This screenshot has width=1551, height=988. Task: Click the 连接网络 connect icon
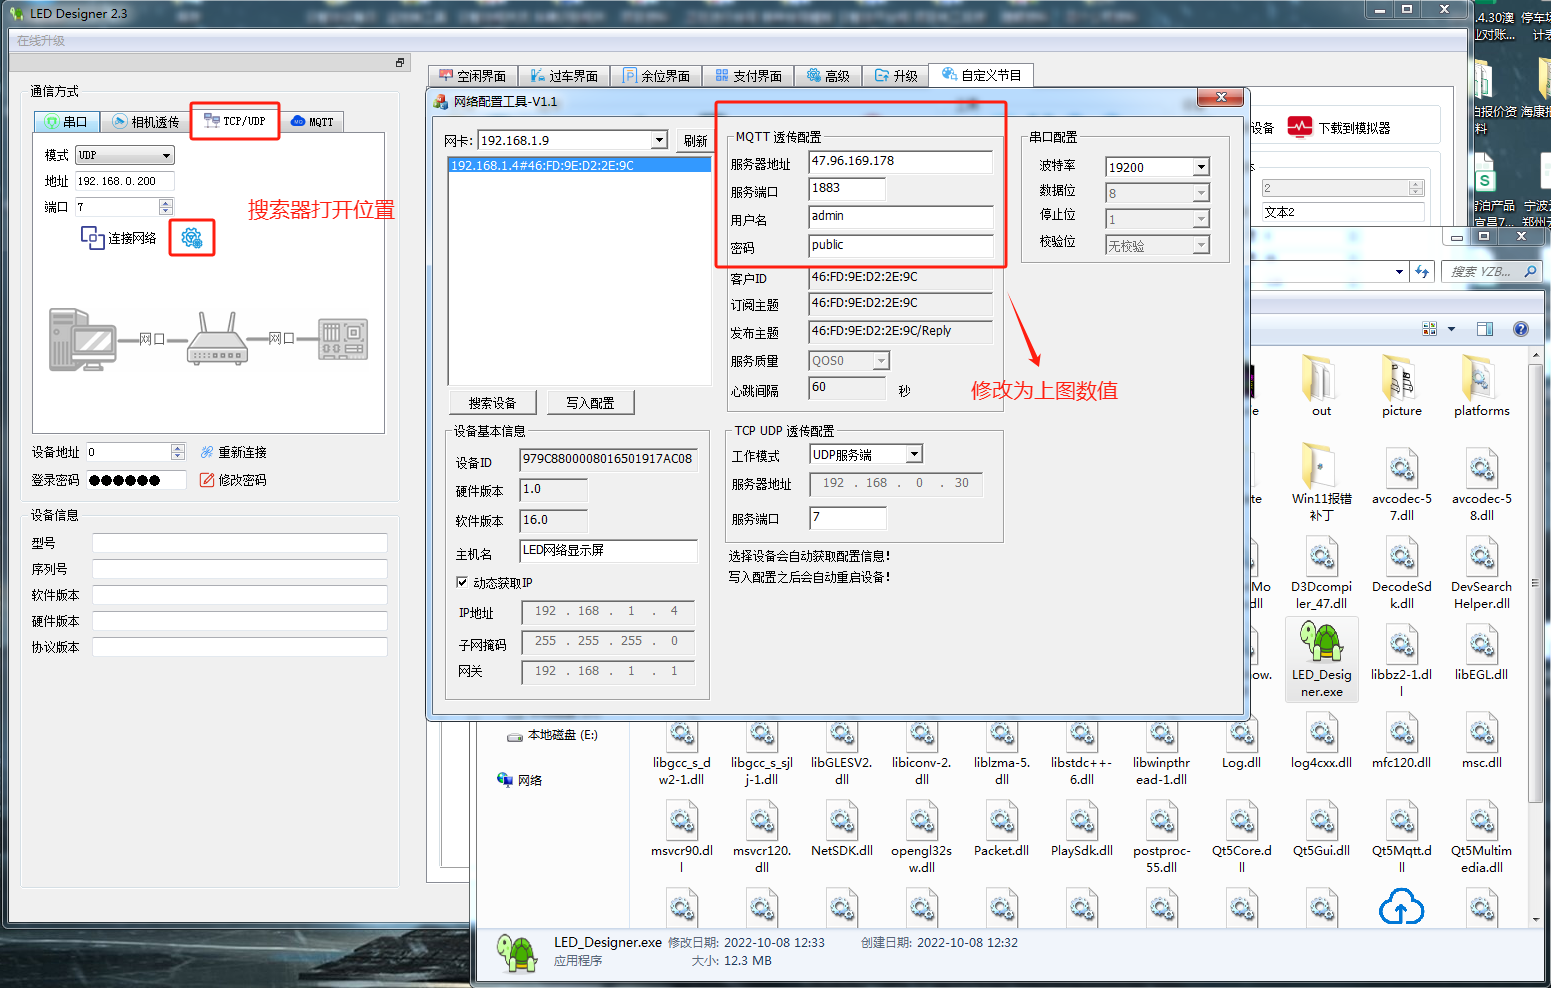pos(92,238)
